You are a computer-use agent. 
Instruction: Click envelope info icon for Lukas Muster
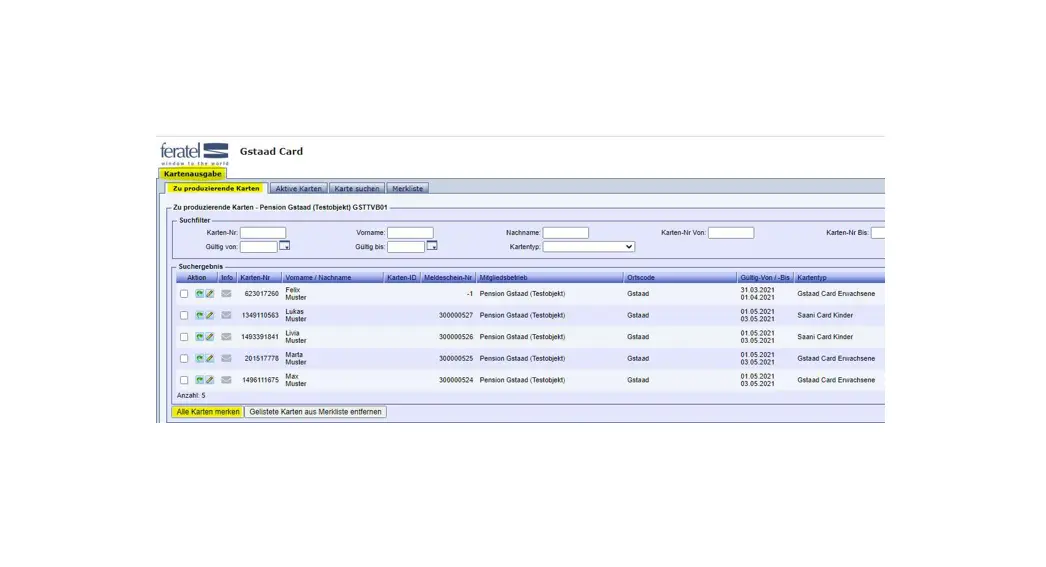tap(226, 315)
